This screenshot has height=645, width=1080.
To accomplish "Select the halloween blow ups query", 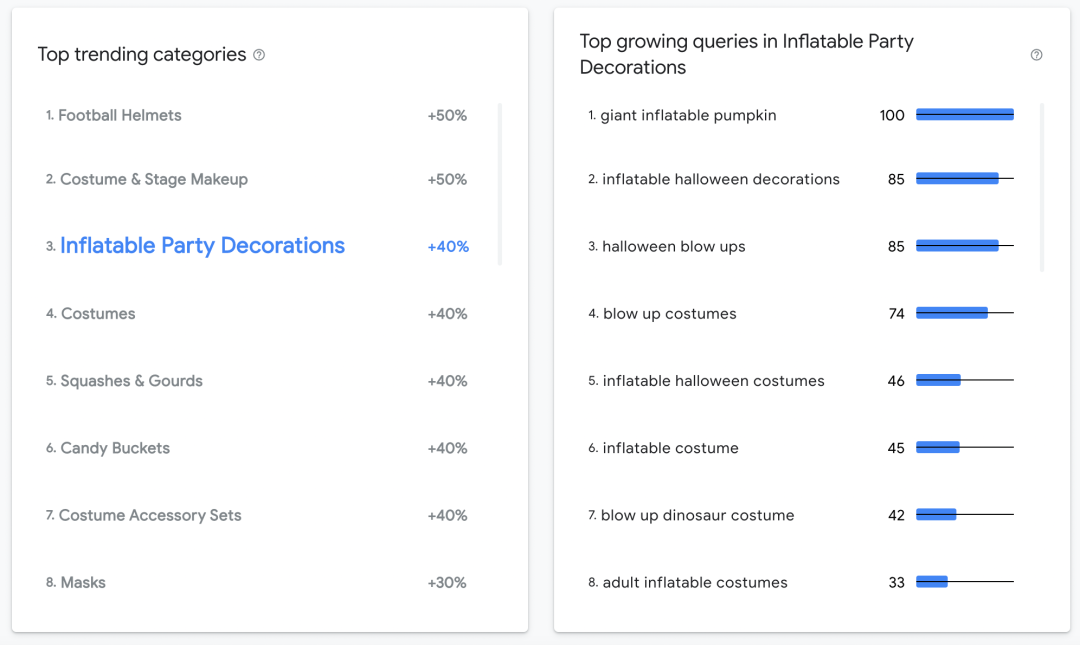I will pos(673,246).
